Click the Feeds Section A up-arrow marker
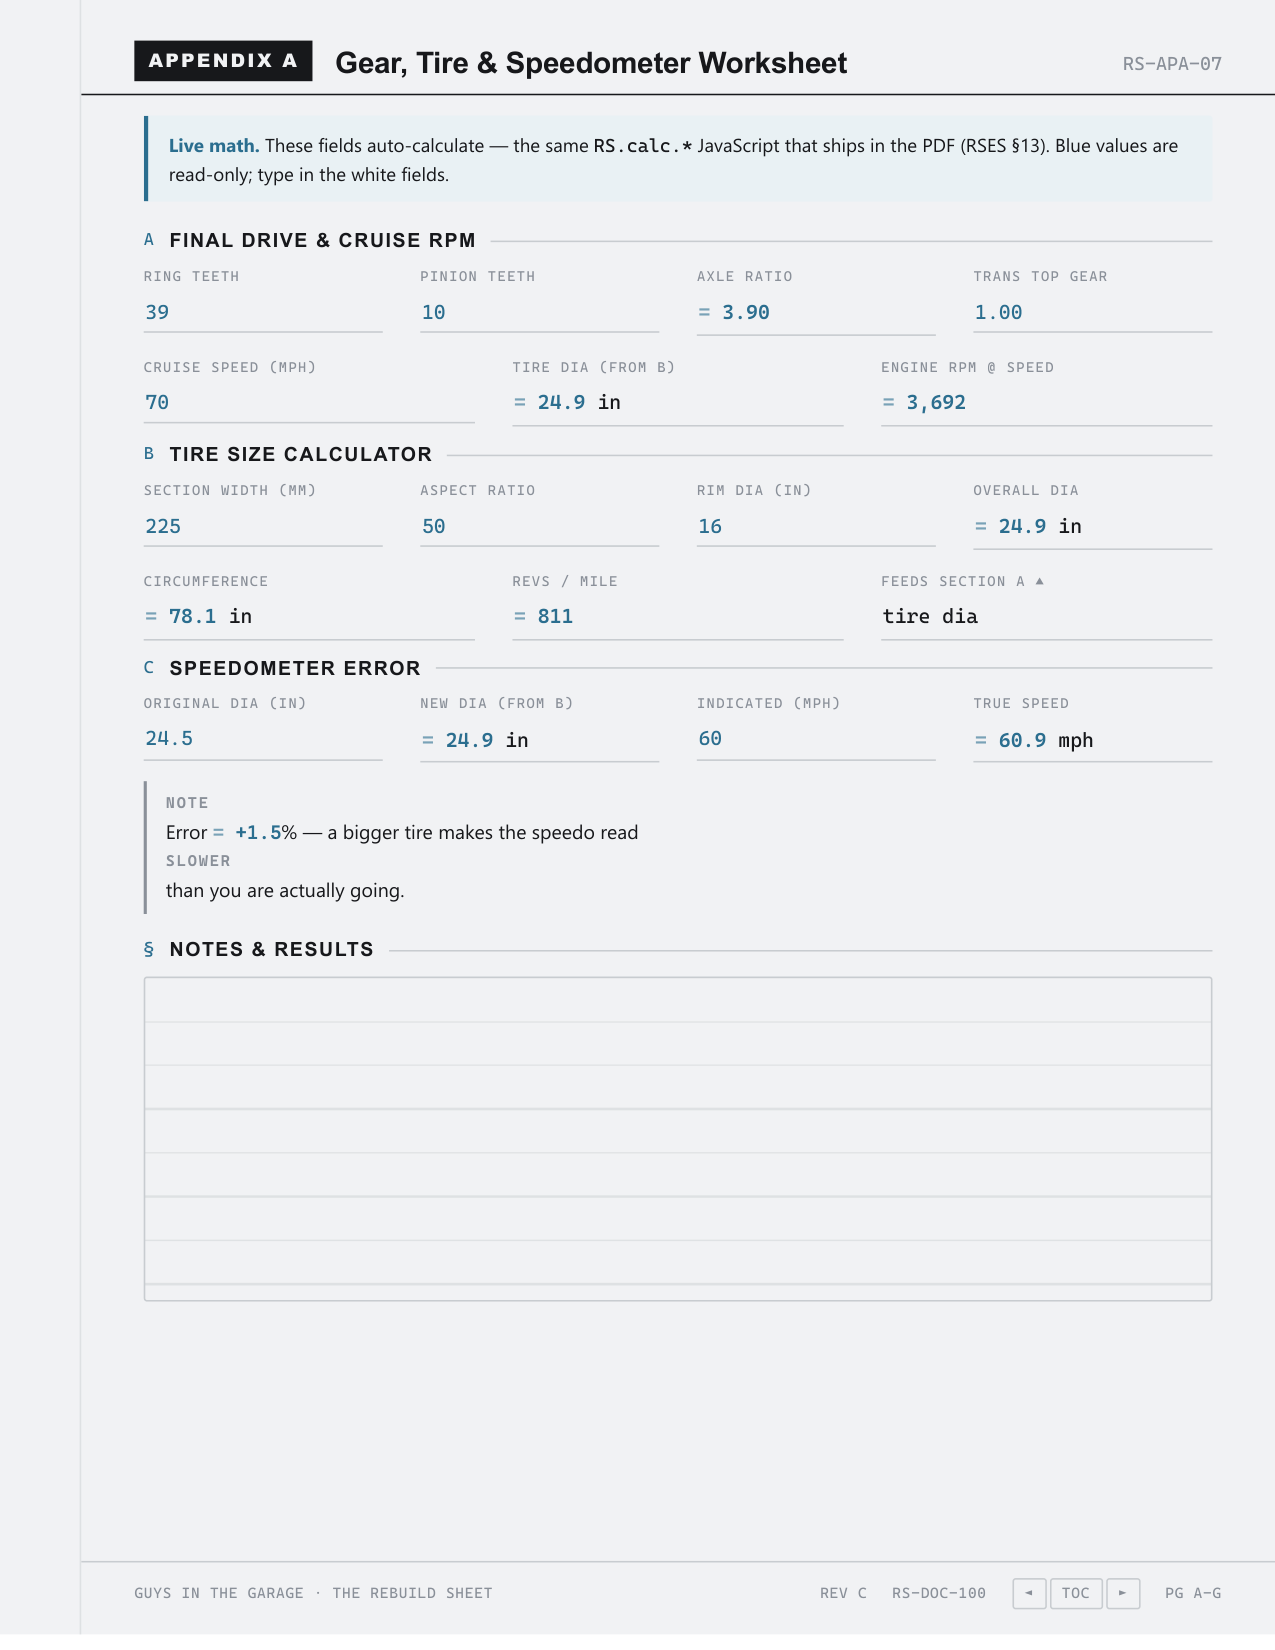 (1039, 581)
